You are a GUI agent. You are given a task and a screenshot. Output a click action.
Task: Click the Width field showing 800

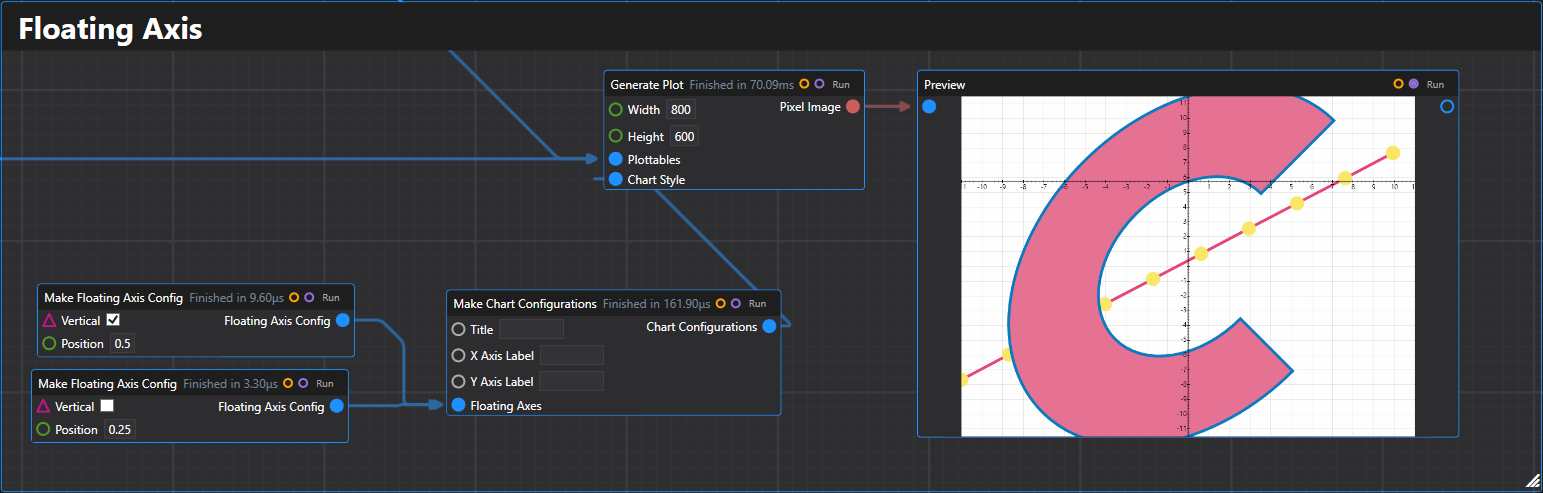680,110
